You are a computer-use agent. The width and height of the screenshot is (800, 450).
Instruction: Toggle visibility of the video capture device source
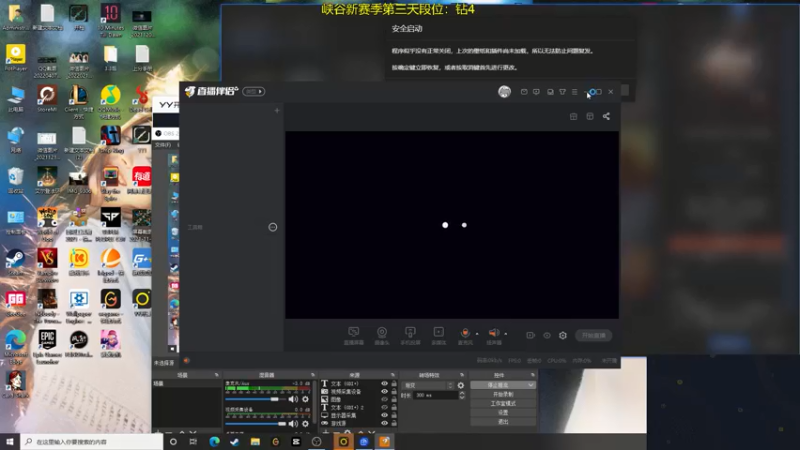click(384, 391)
